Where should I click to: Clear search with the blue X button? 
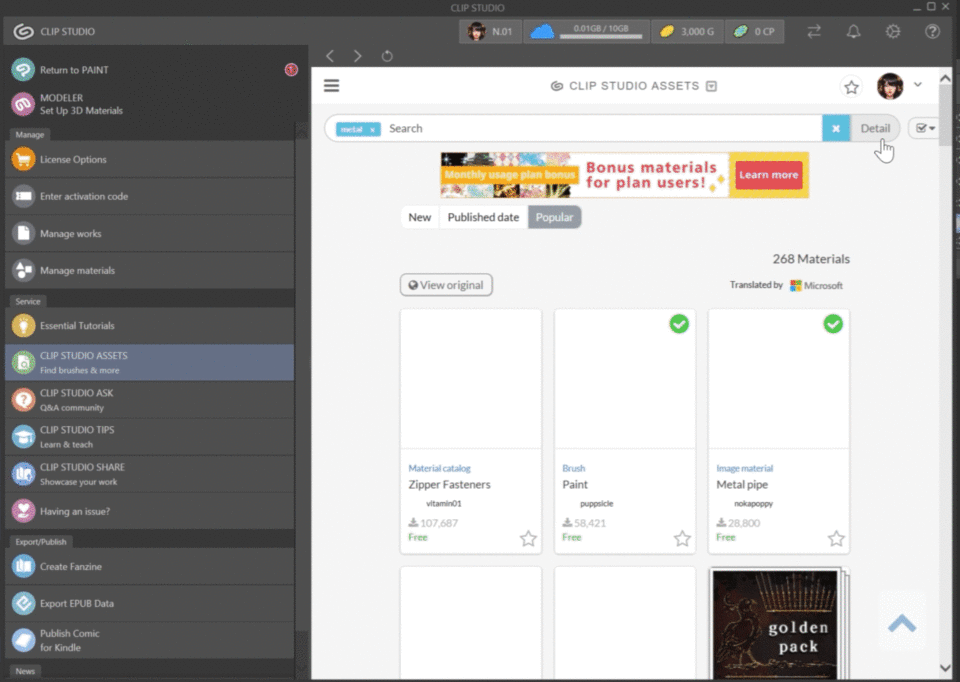[x=836, y=129]
